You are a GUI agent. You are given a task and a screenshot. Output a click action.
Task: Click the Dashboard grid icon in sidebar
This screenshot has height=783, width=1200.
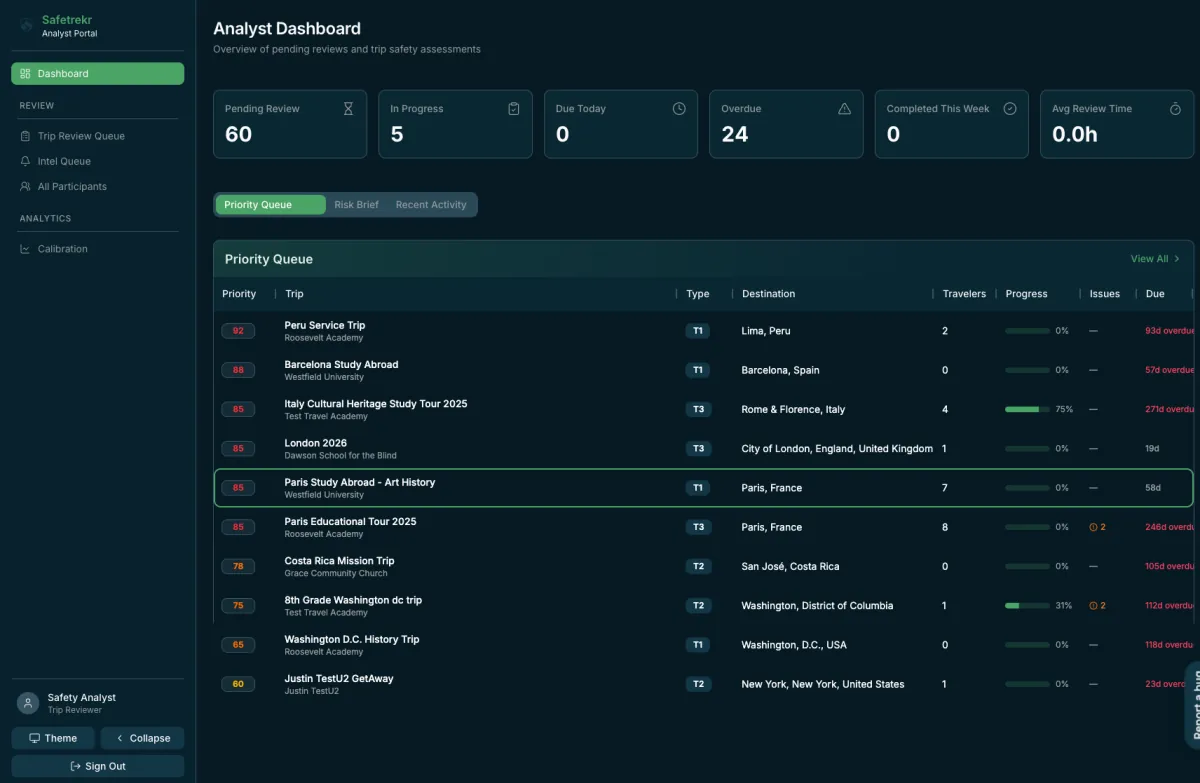click(x=25, y=74)
